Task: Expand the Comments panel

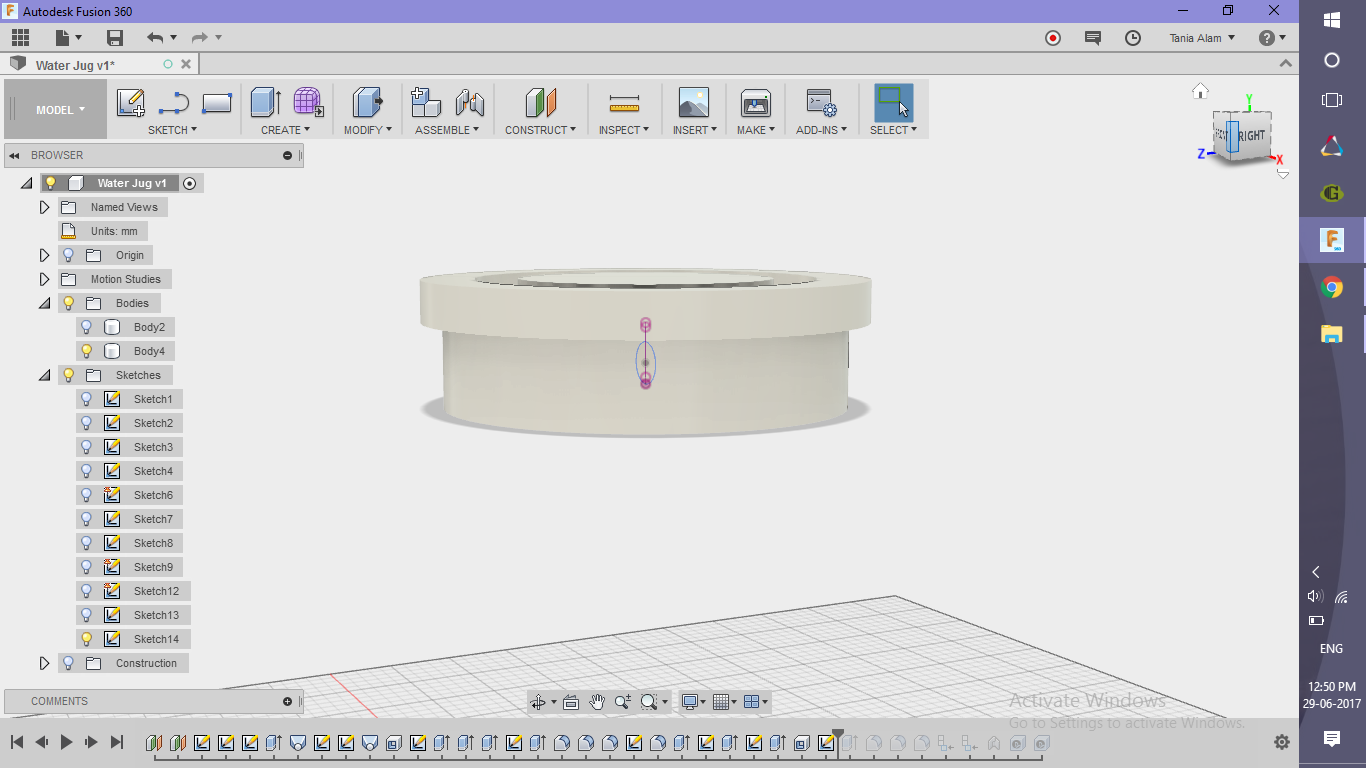Action: 287,701
